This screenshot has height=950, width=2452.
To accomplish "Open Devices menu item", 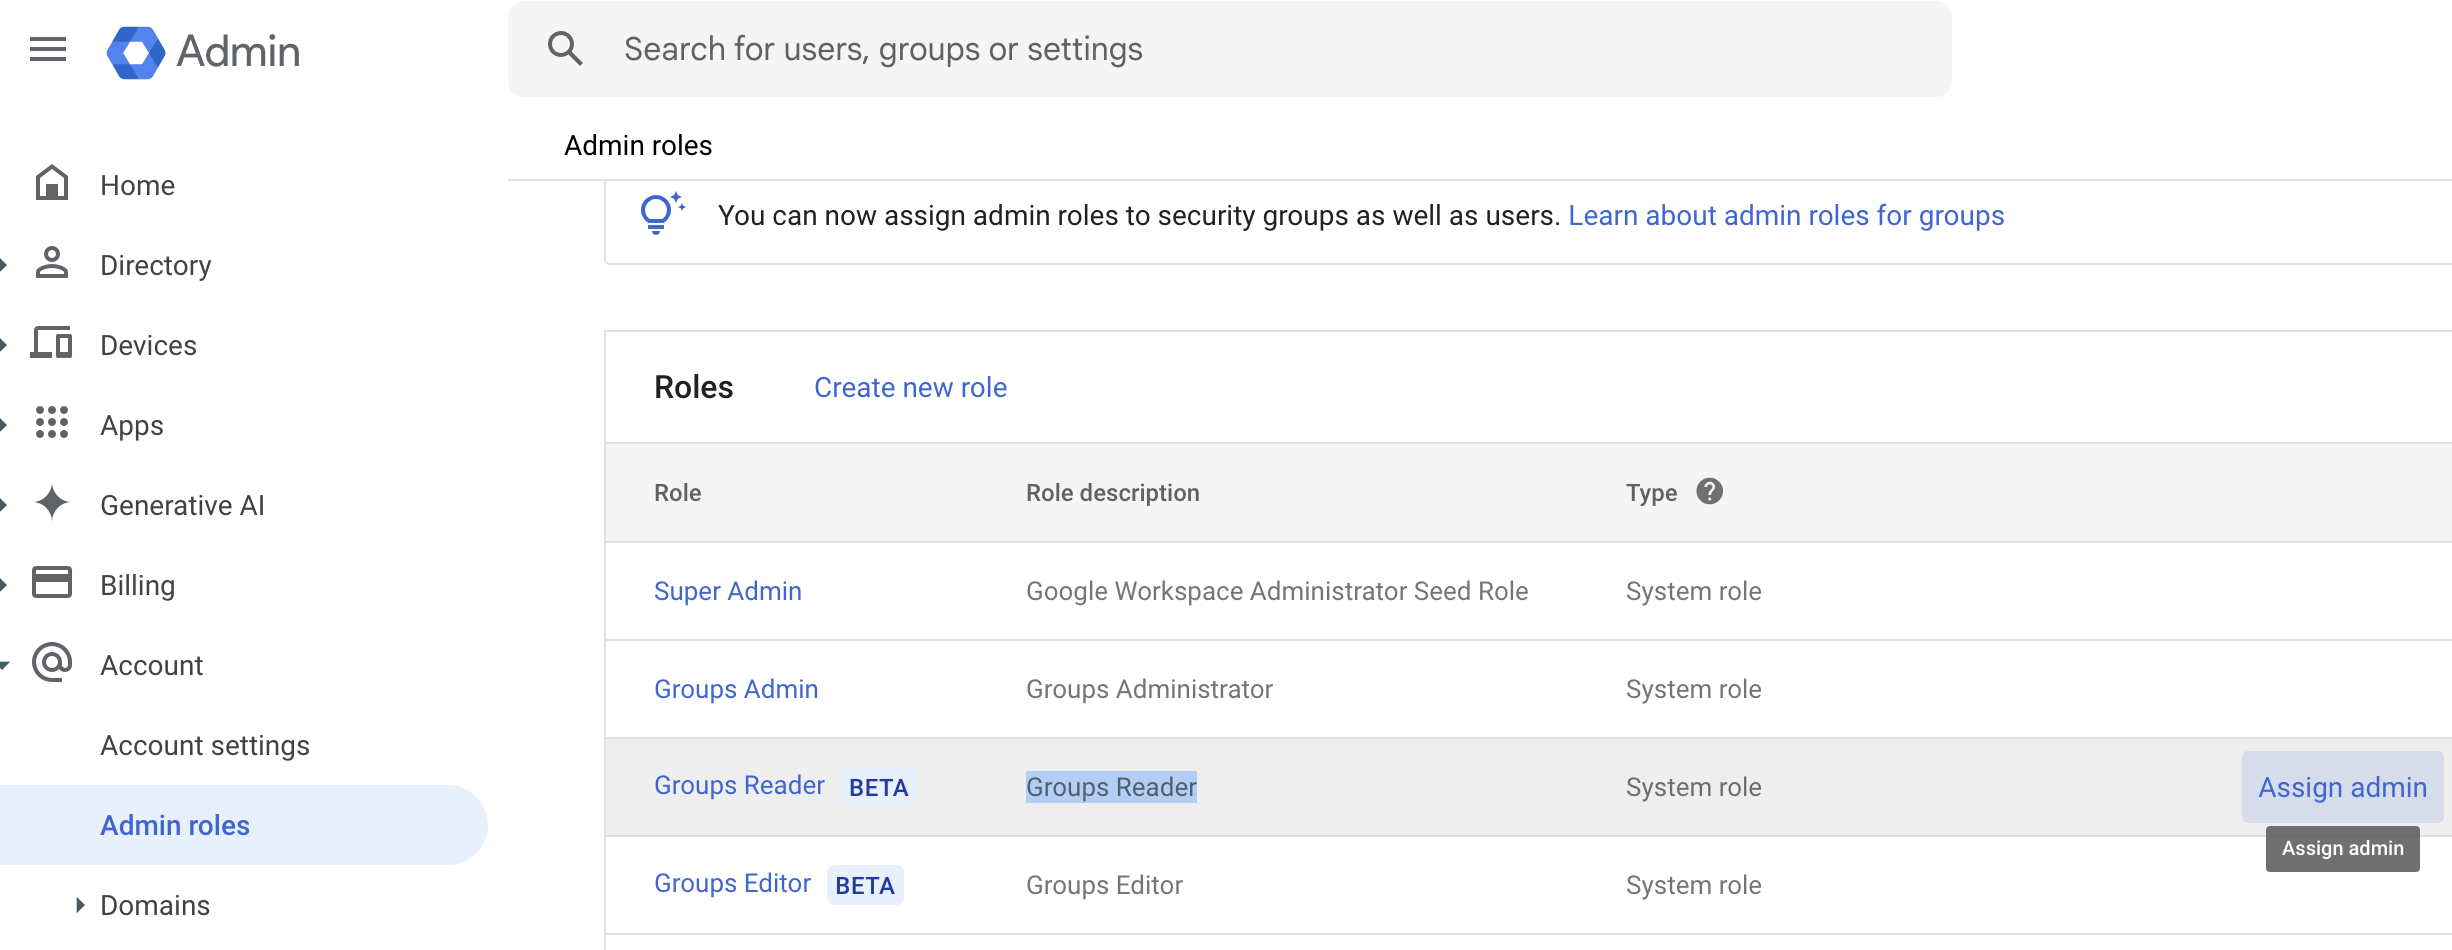I will coord(149,345).
